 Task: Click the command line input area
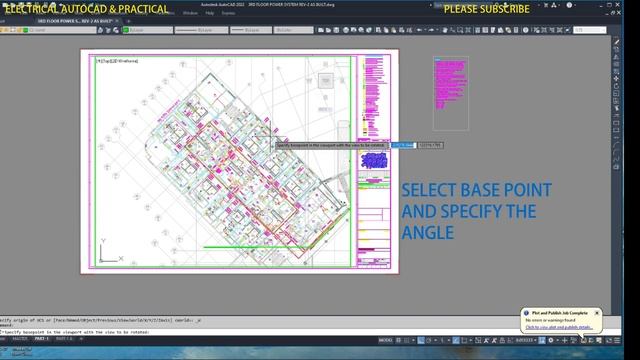310,332
